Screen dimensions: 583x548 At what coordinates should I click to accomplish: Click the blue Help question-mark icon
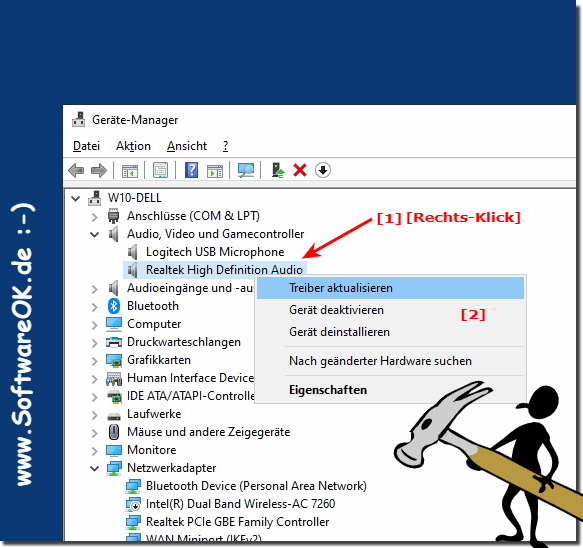(x=191, y=170)
